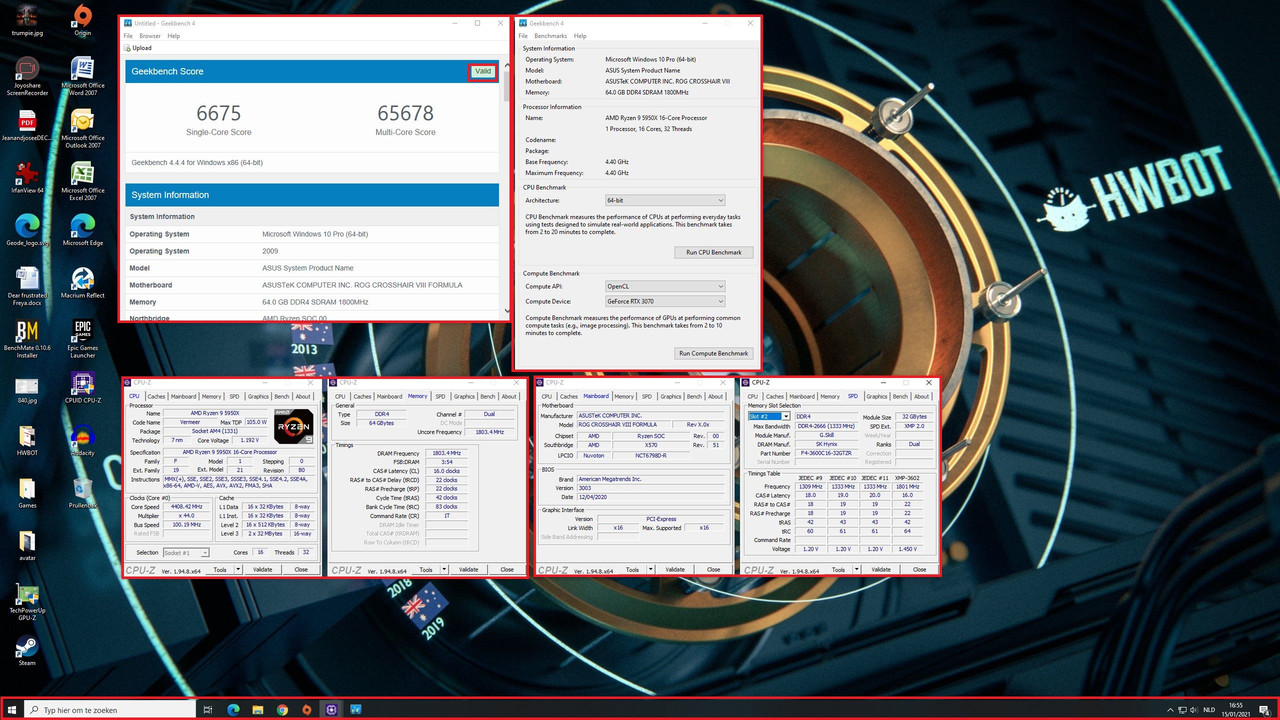Launch CPUID CPU-Z from the desktop

click(83, 389)
